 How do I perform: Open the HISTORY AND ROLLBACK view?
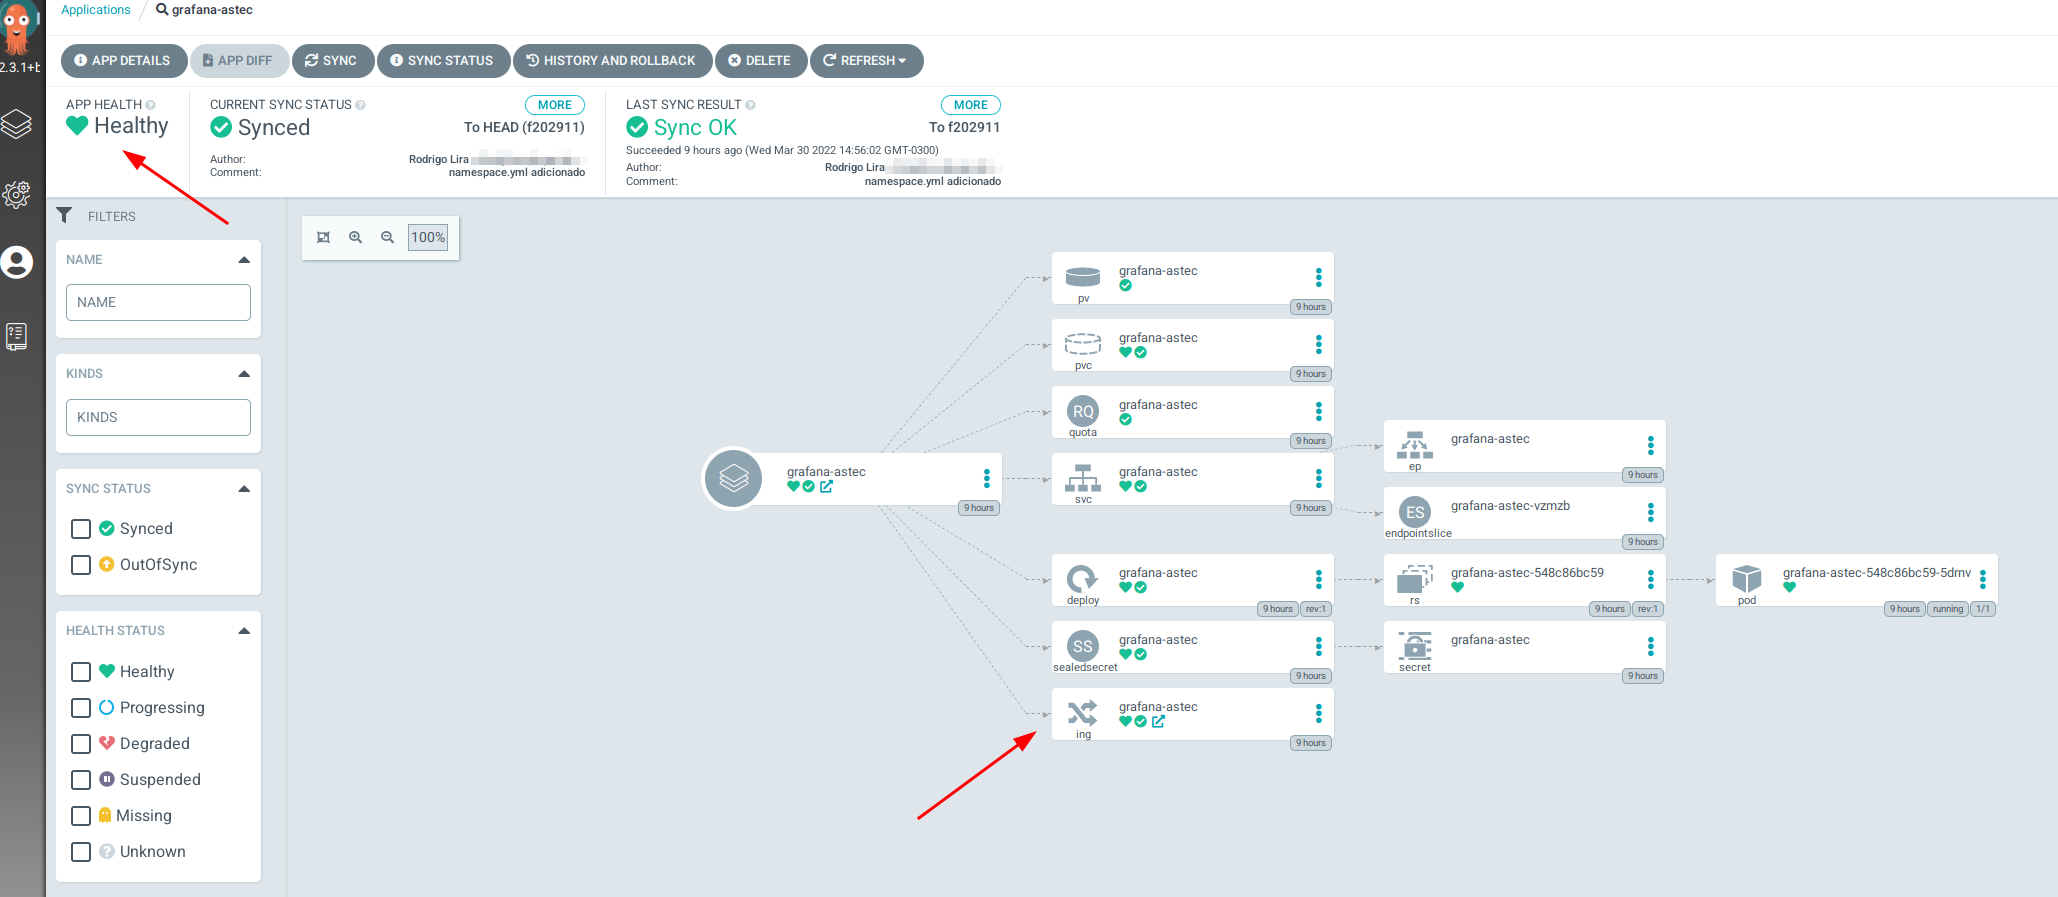612,61
